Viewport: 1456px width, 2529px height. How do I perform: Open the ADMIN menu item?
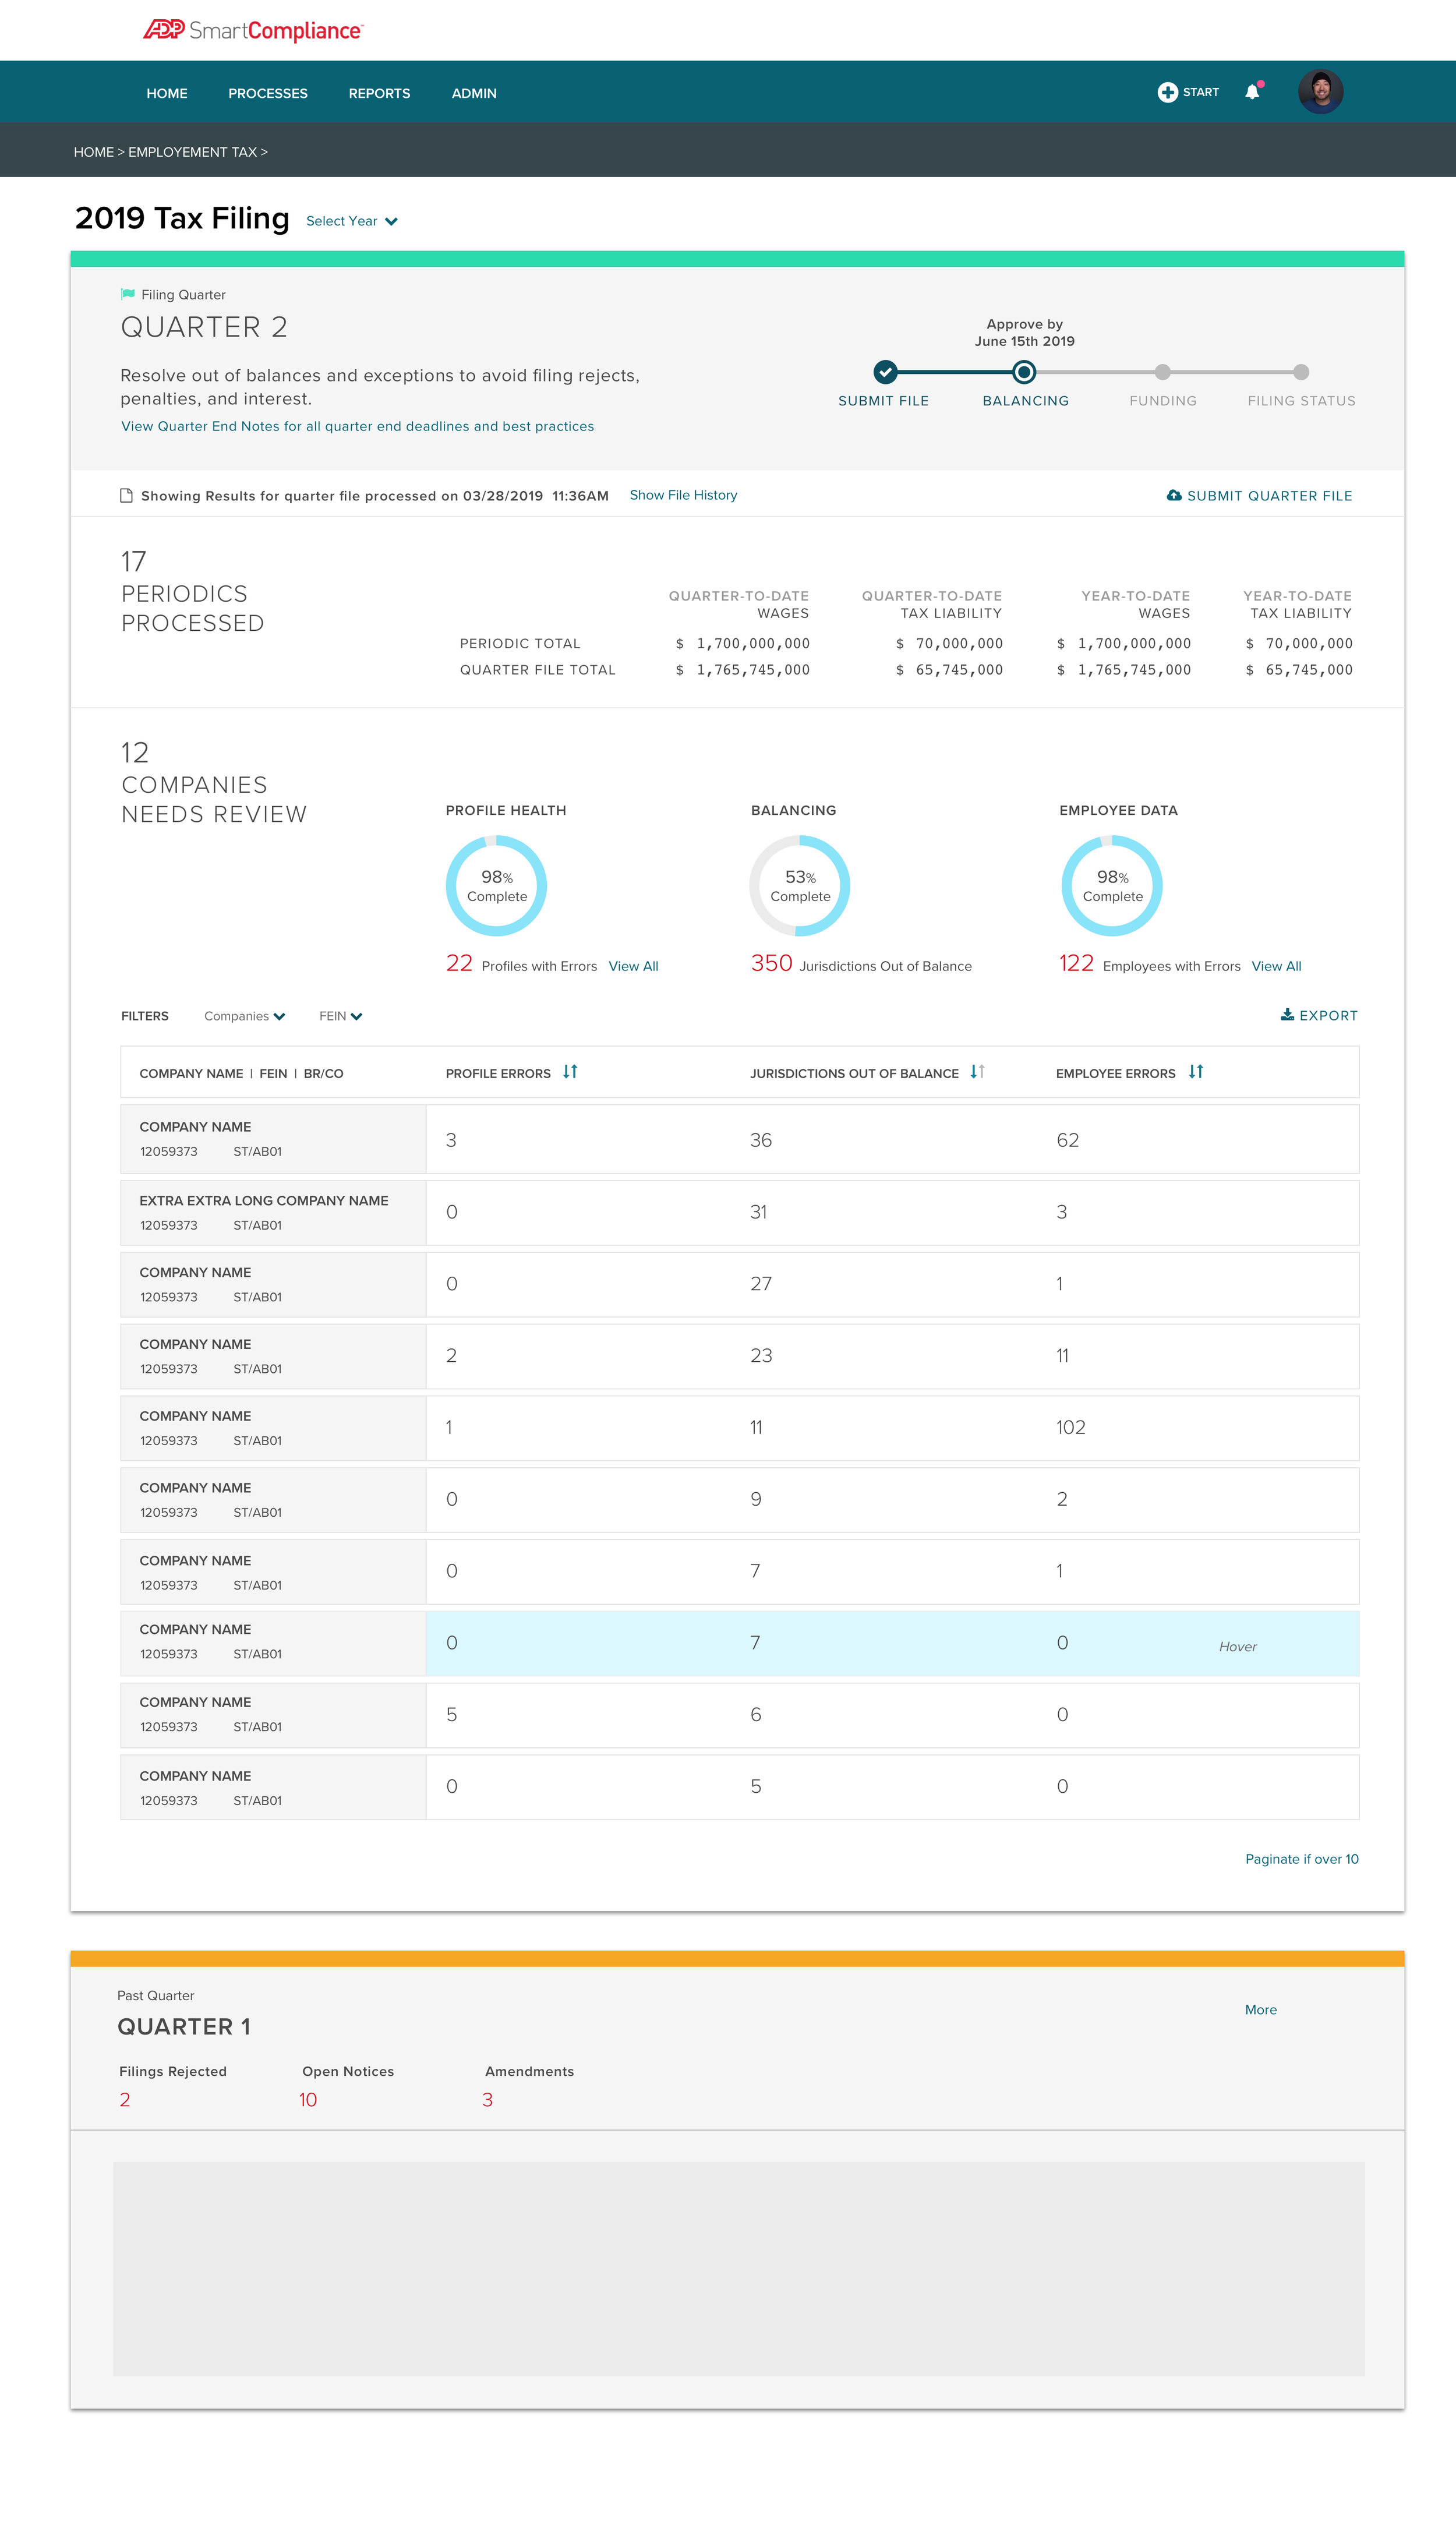[x=474, y=93]
